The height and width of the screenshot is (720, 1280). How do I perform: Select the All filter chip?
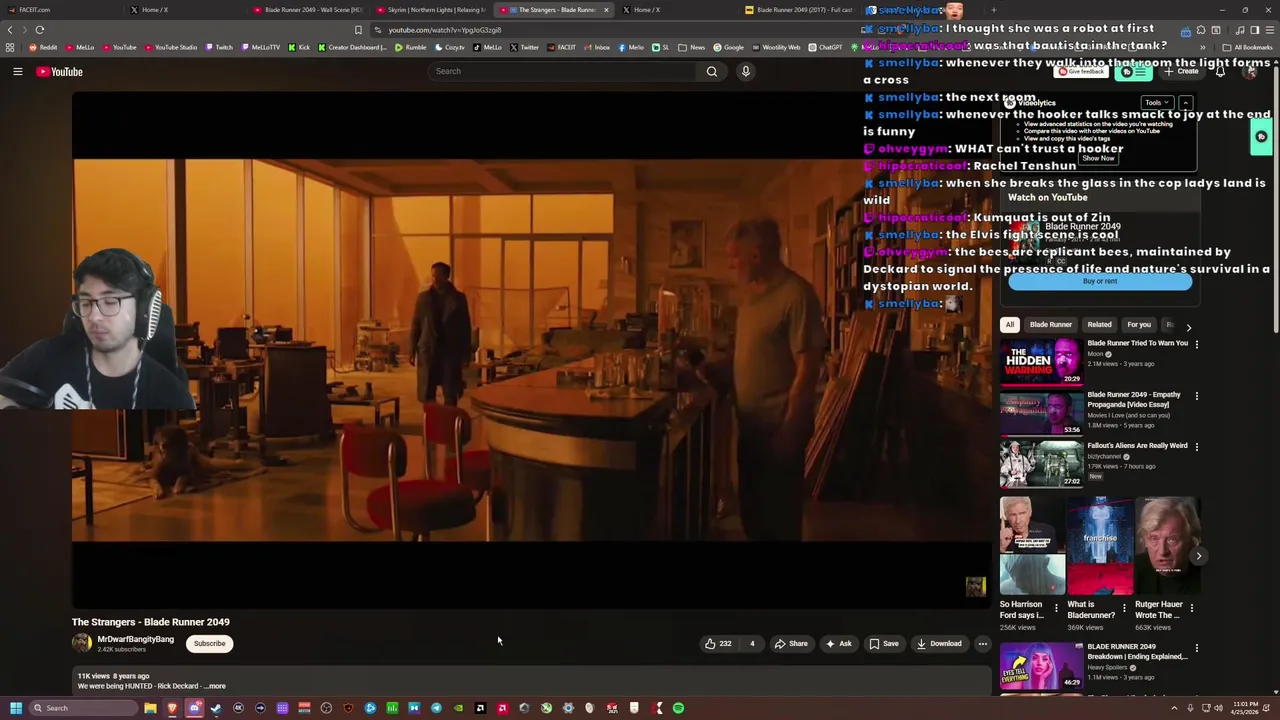coord(1010,324)
